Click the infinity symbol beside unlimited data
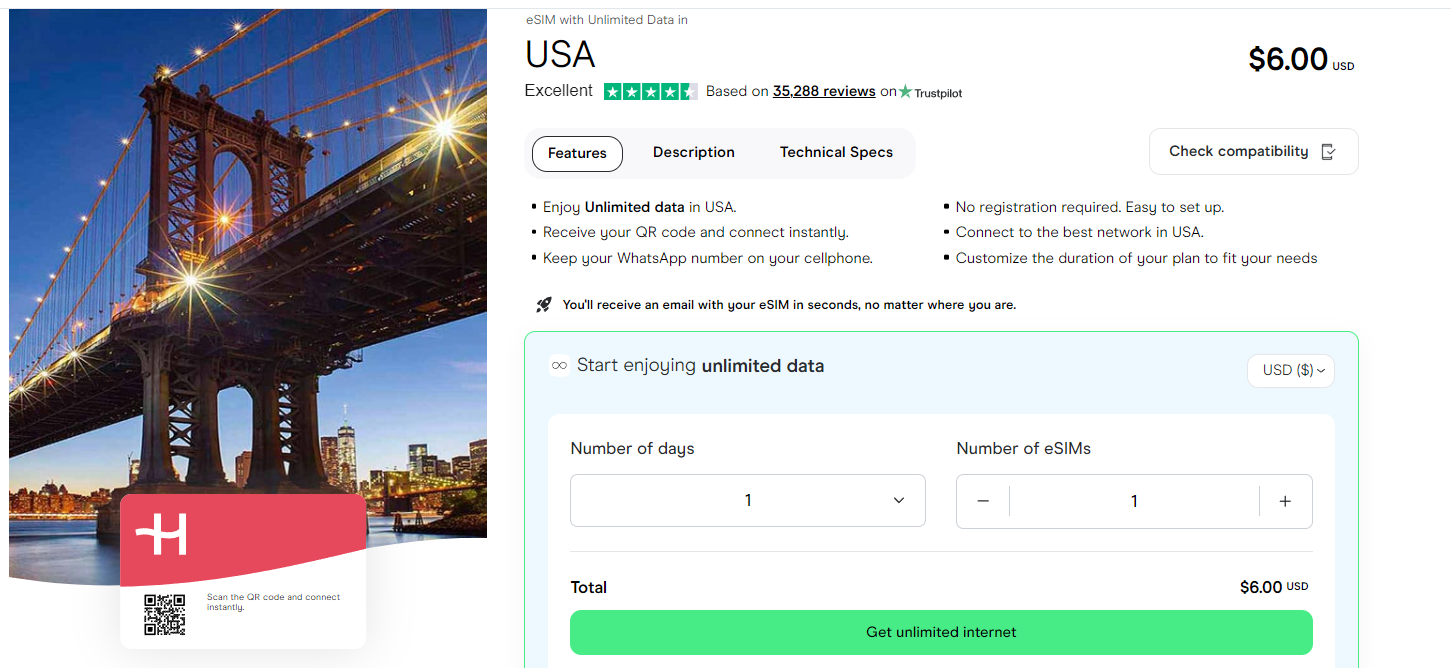This screenshot has width=1451, height=668. (558, 366)
